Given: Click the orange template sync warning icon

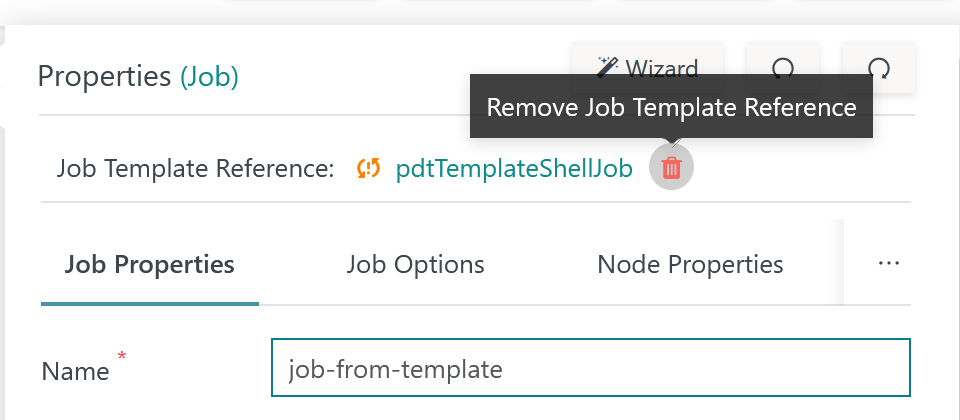Looking at the screenshot, I should click(x=369, y=167).
